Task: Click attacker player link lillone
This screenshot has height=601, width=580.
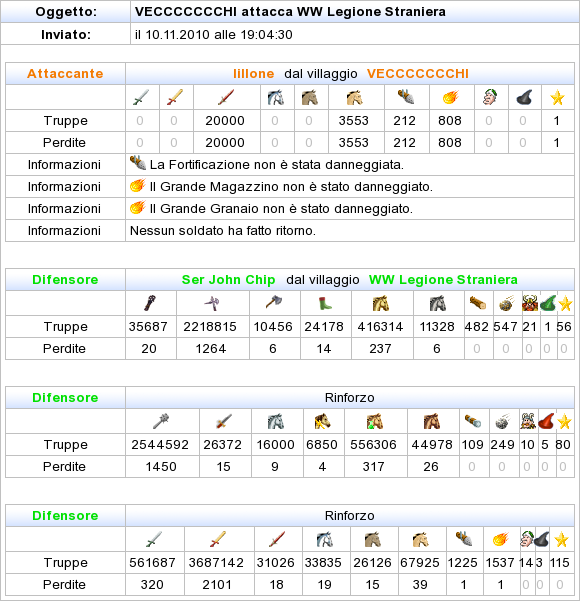Action: [253, 74]
